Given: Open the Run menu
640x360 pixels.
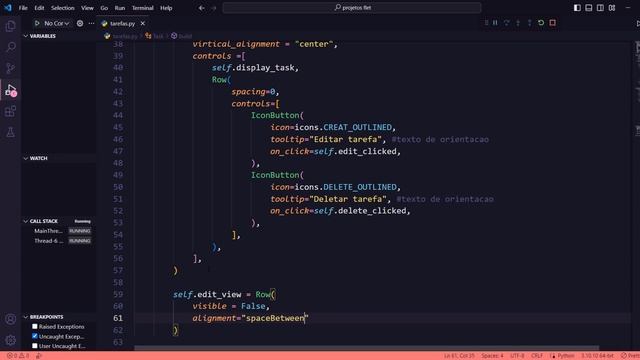Looking at the screenshot, I should pos(120,8).
